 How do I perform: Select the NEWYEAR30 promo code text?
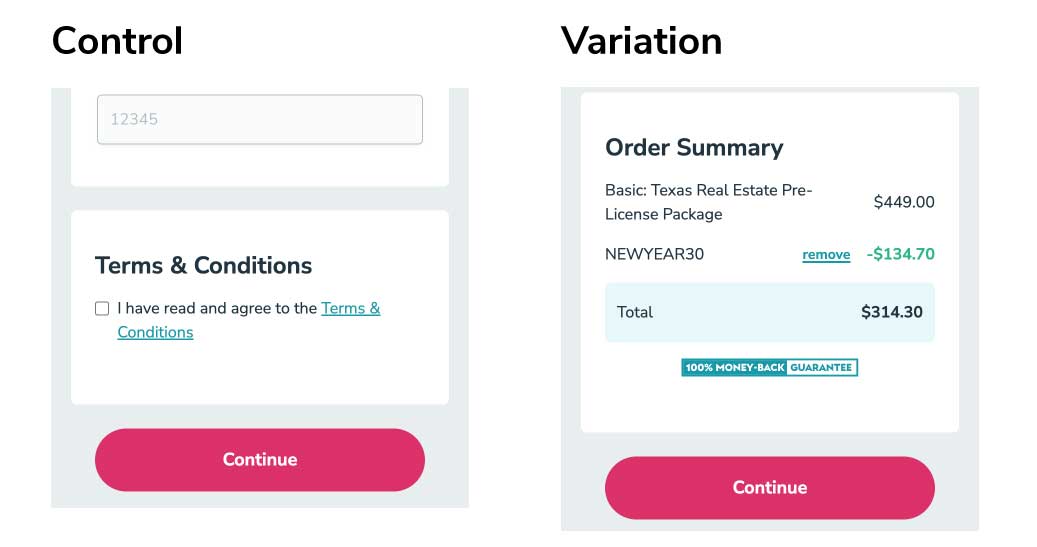pyautogui.click(x=654, y=254)
